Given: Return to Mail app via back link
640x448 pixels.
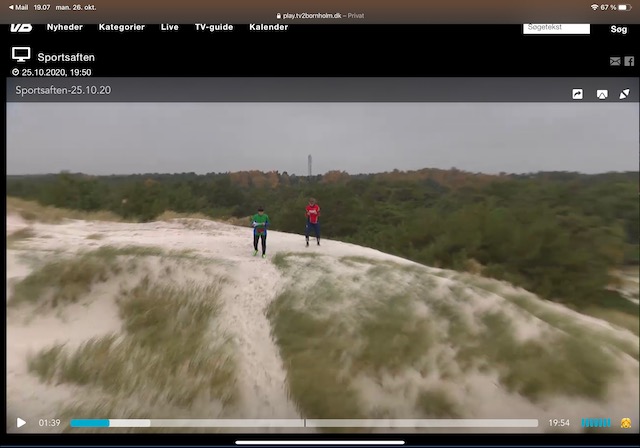Looking at the screenshot, I should [x=18, y=7].
